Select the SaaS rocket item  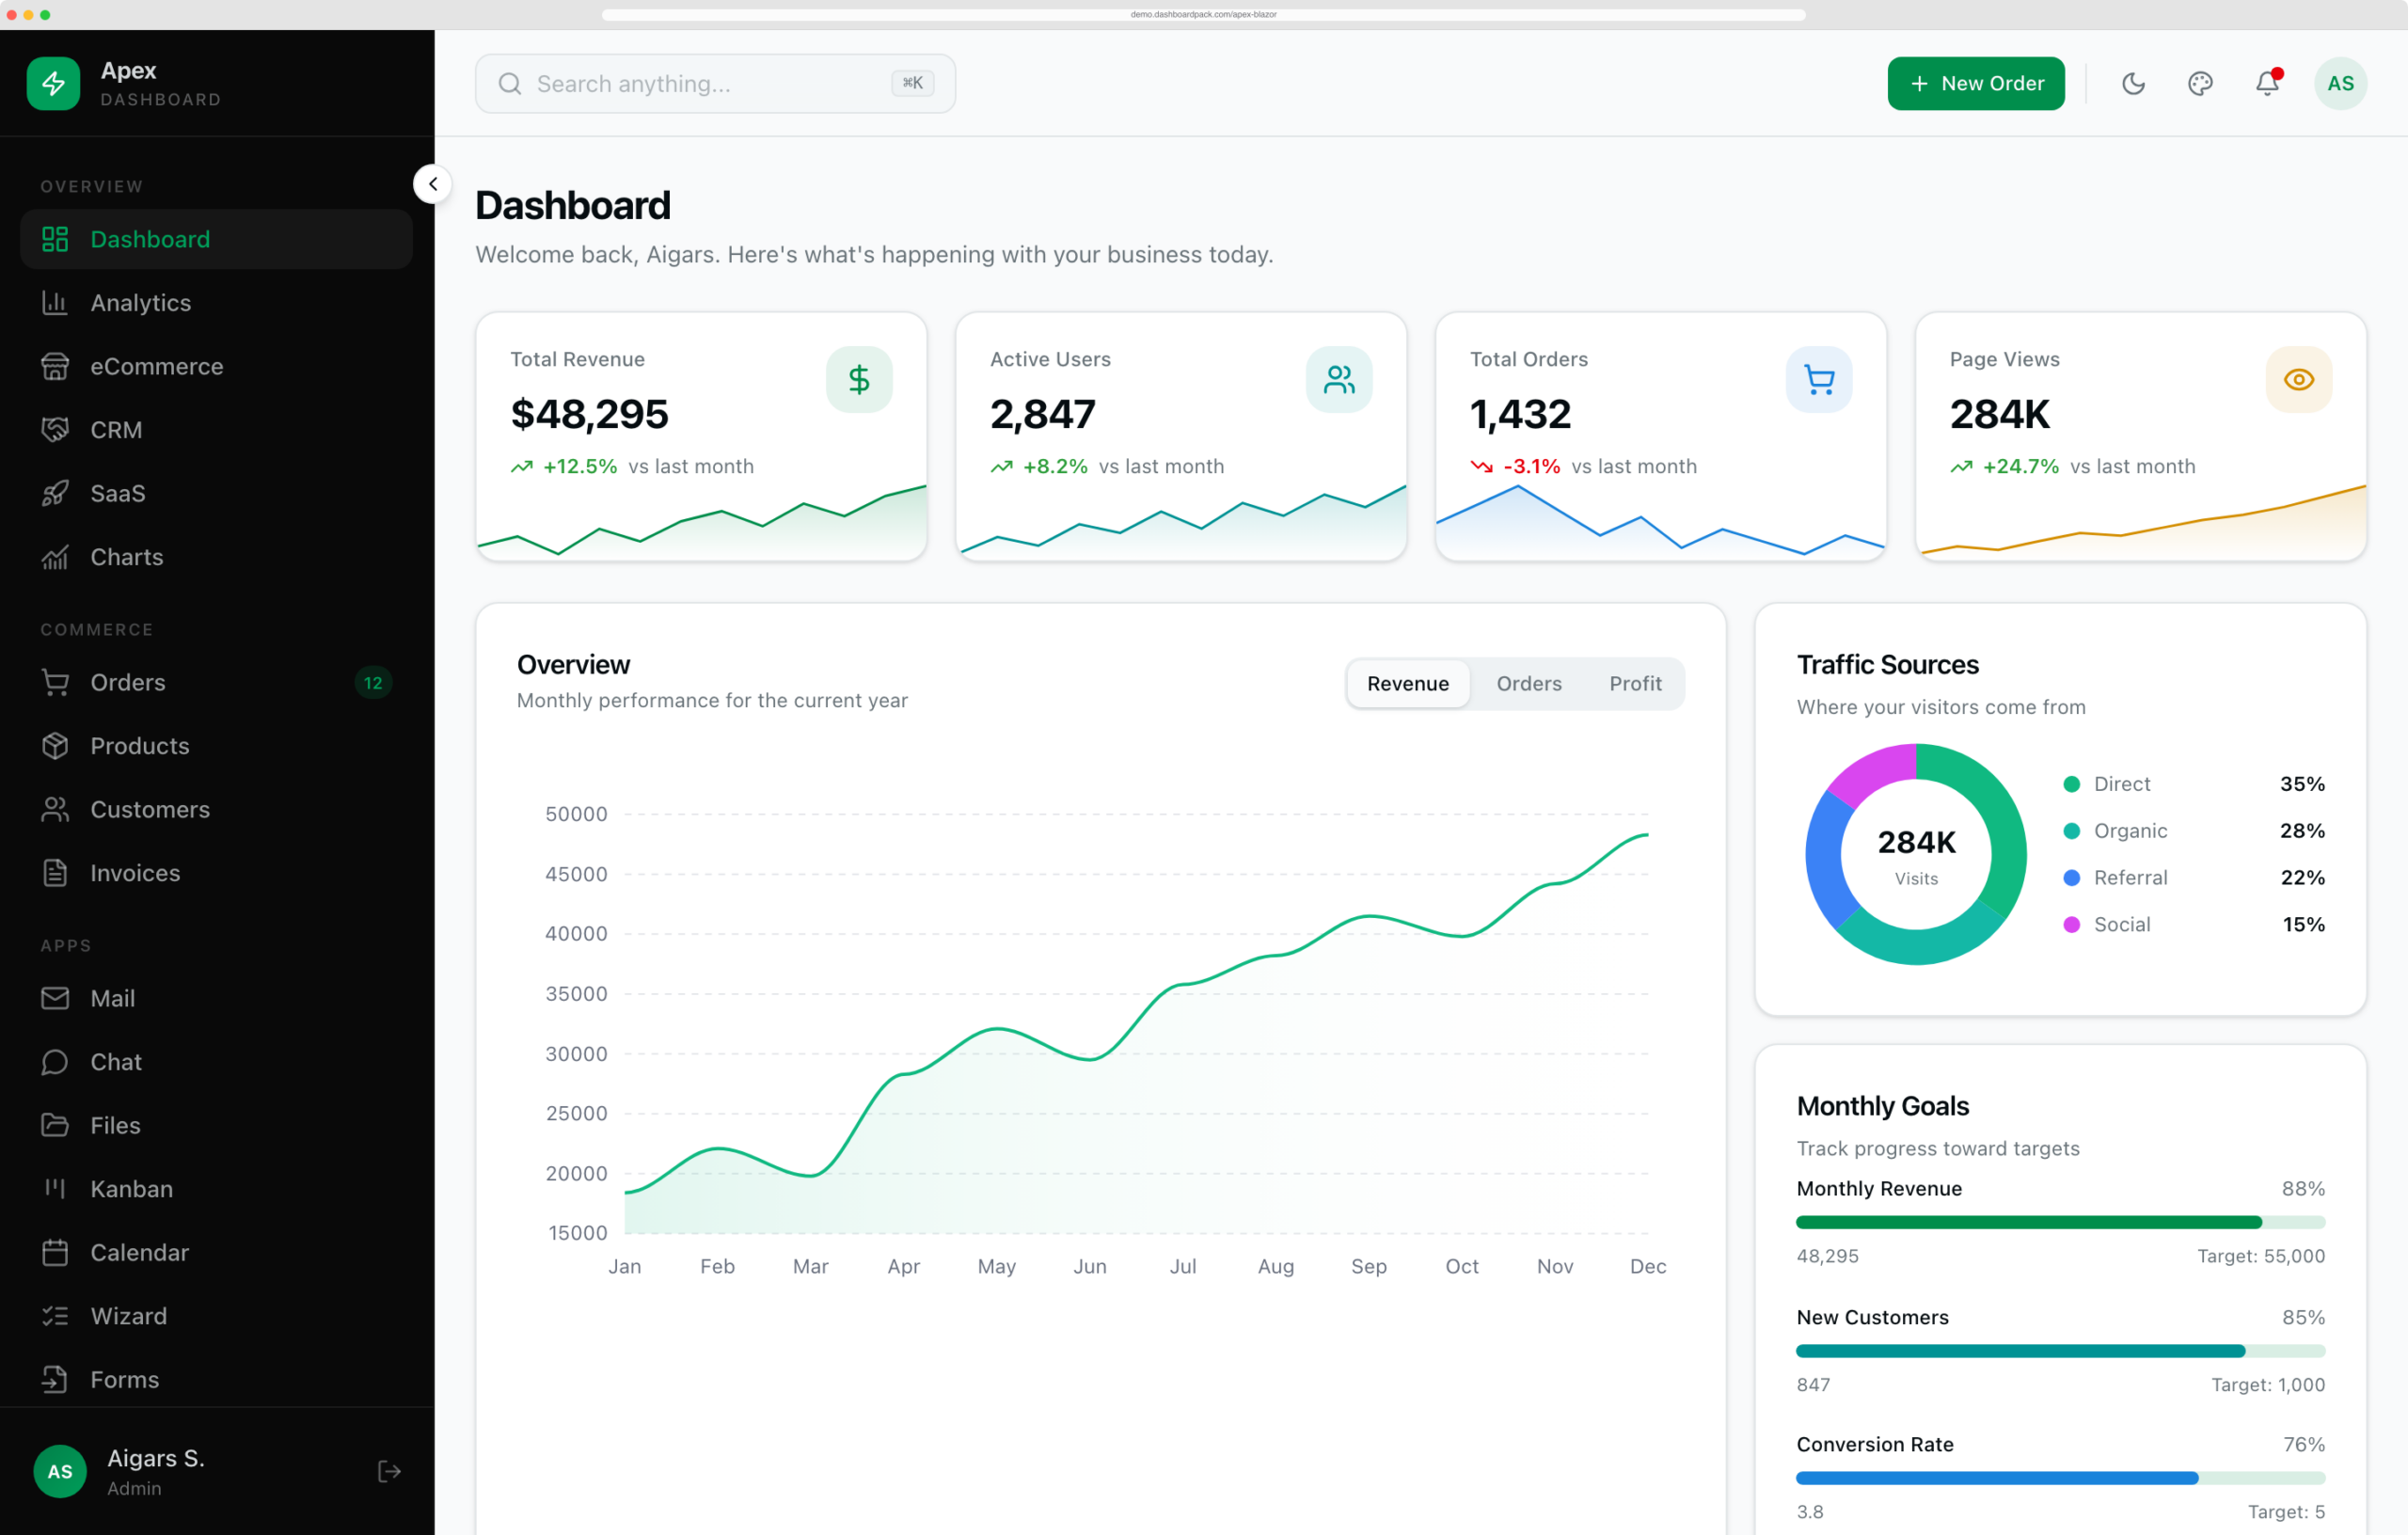(x=216, y=493)
